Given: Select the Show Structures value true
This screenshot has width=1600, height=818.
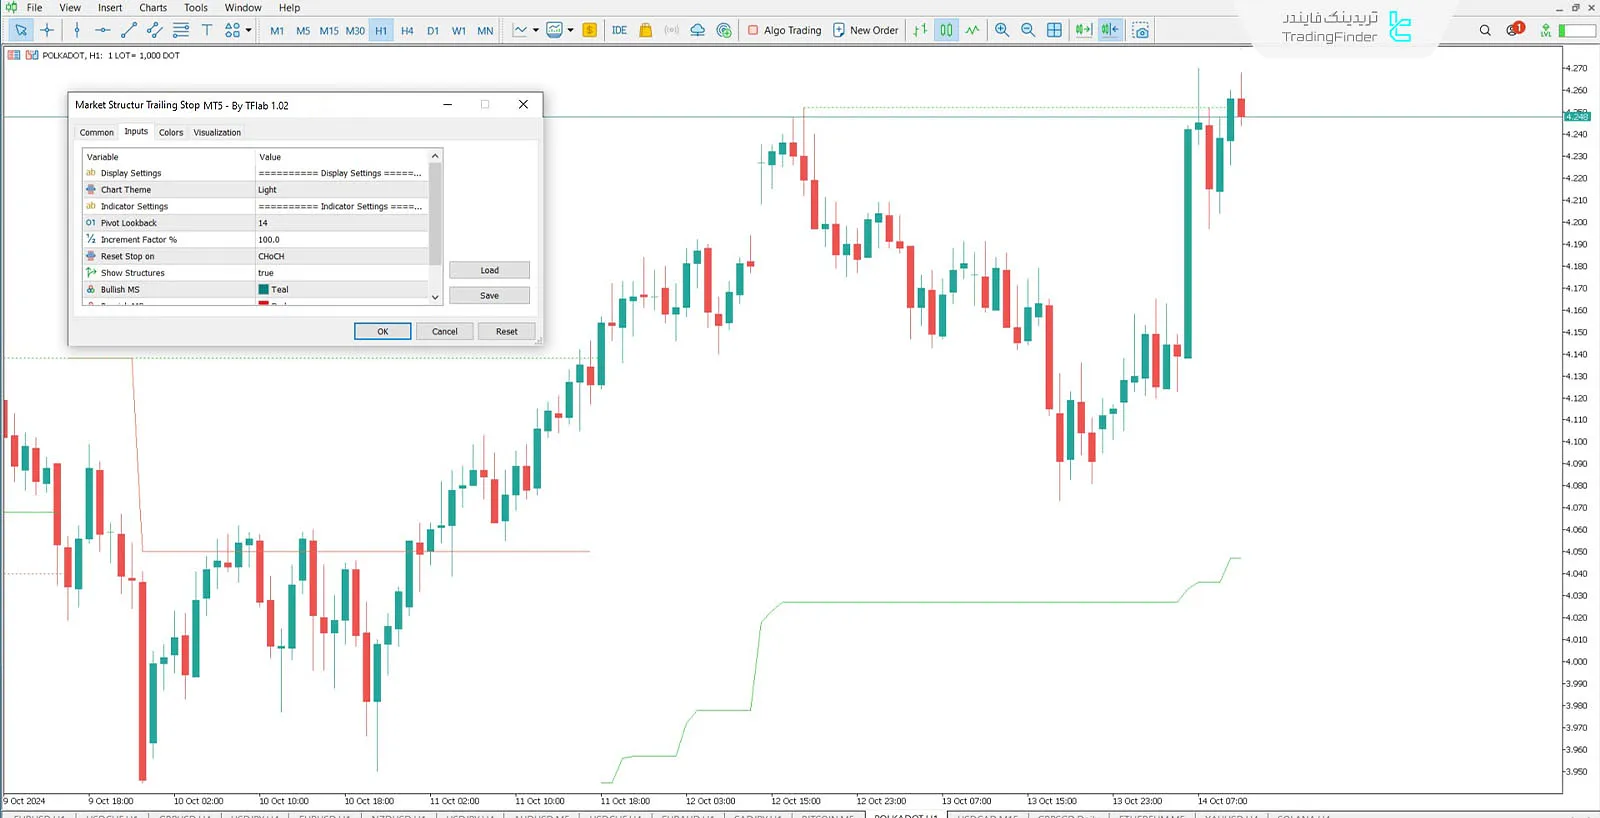Looking at the screenshot, I should tap(342, 273).
